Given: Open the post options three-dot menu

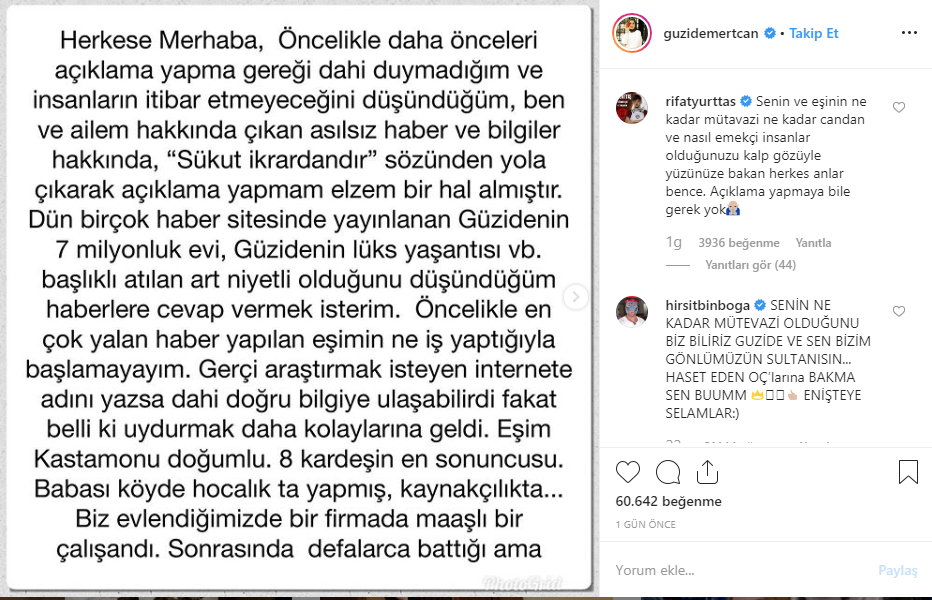Looking at the screenshot, I should [x=908, y=31].
